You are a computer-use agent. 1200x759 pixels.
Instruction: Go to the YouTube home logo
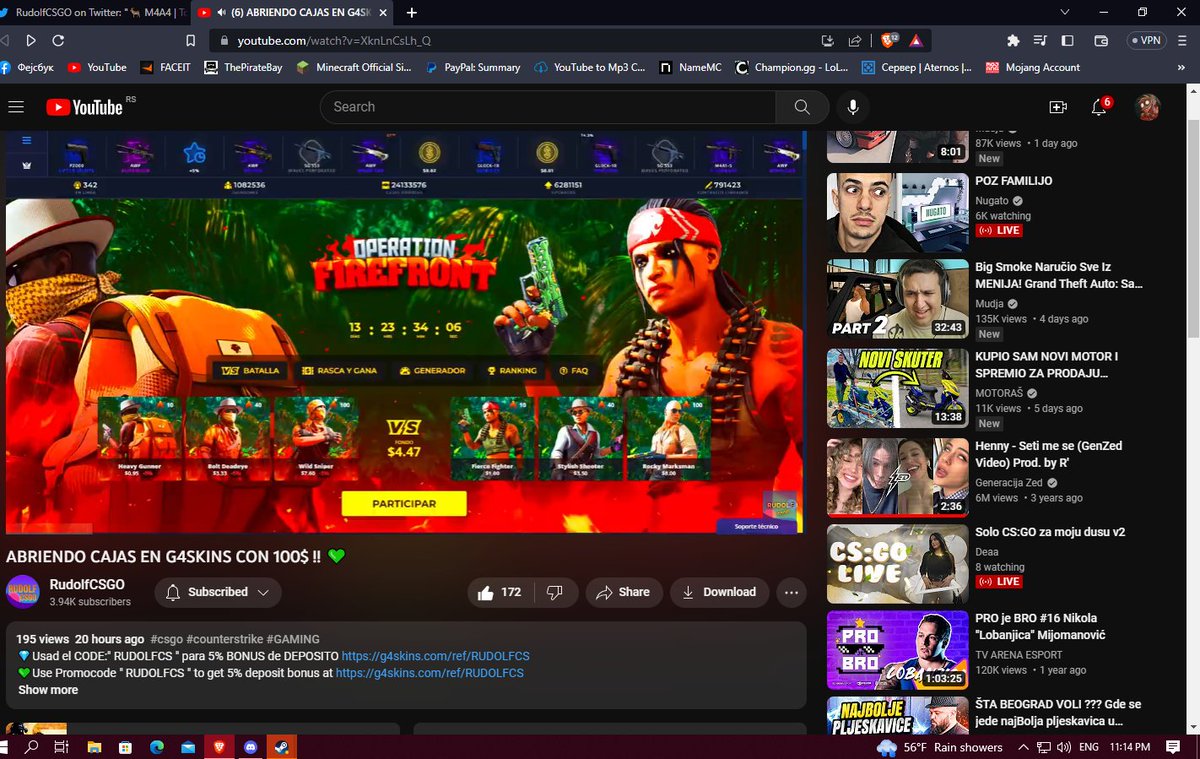[84, 107]
